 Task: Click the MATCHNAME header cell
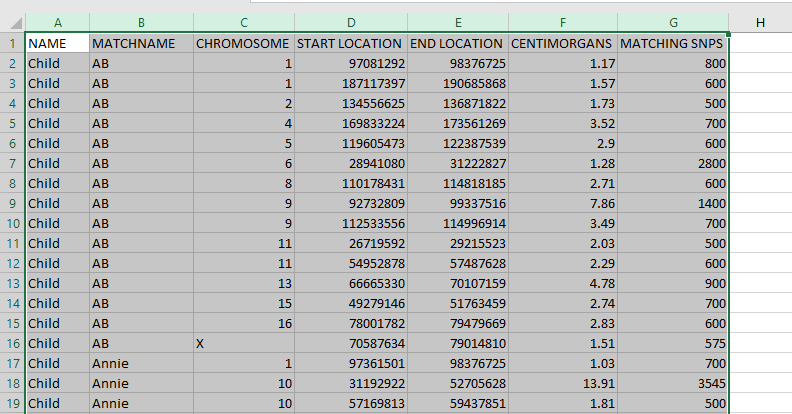pos(140,43)
